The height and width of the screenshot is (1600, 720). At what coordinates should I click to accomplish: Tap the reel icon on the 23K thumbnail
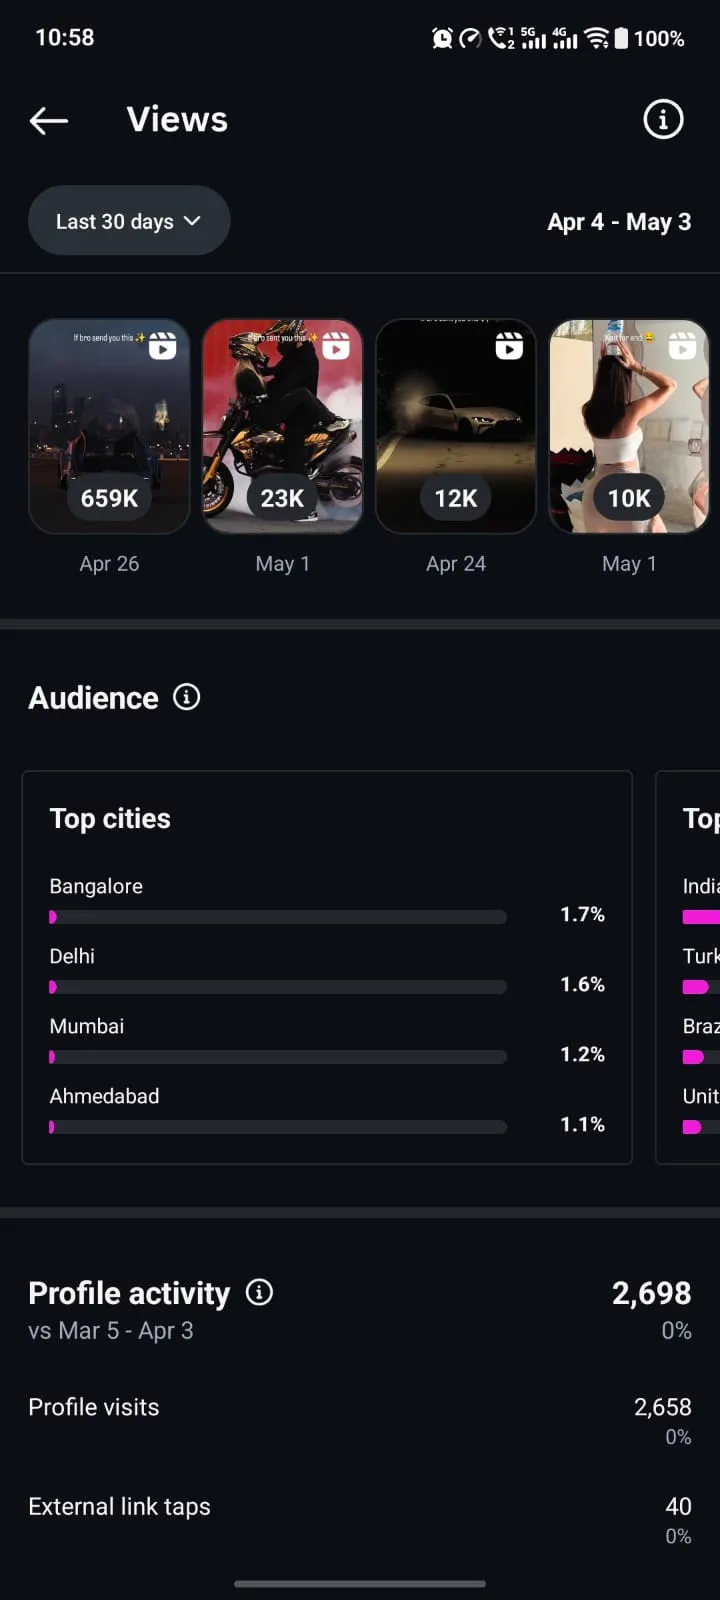coord(336,346)
